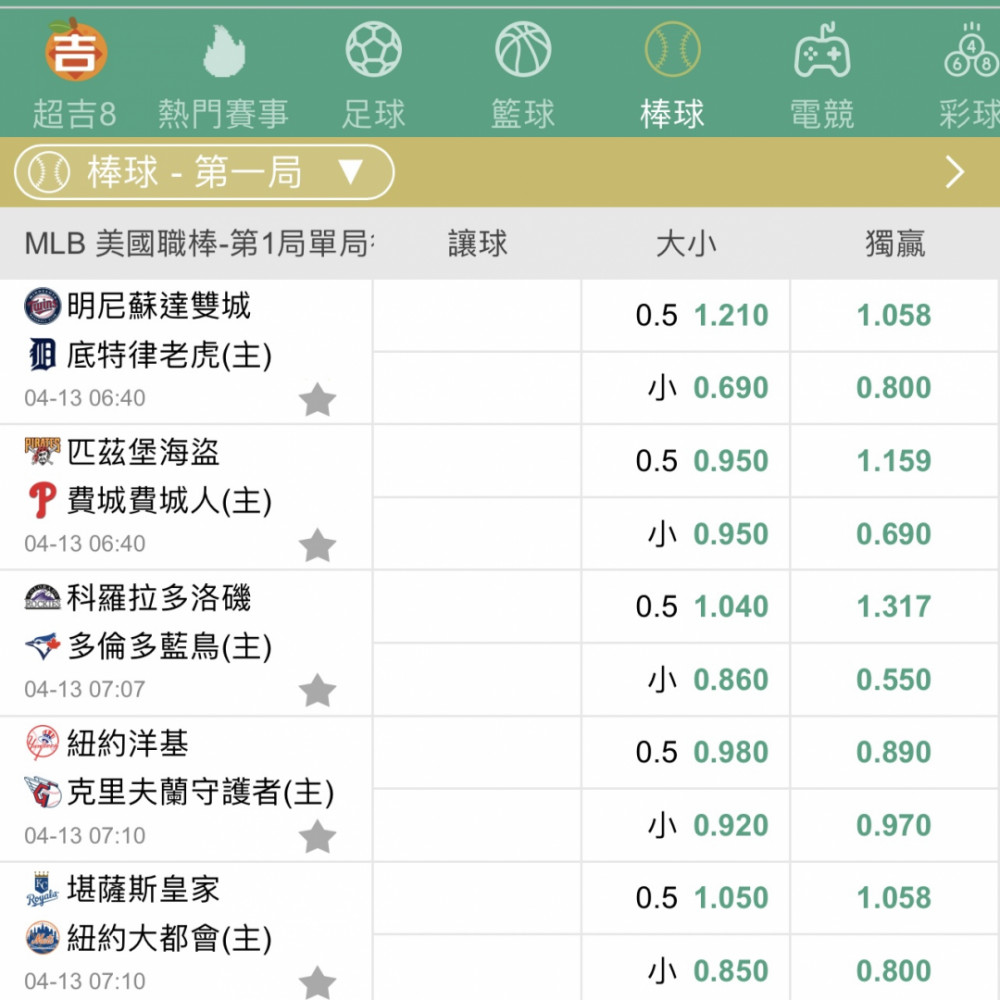Viewport: 1000px width, 1000px height.
Task: Pick 克里夫蘭守護者 獨贏 odds 0.970
Action: [x=895, y=825]
